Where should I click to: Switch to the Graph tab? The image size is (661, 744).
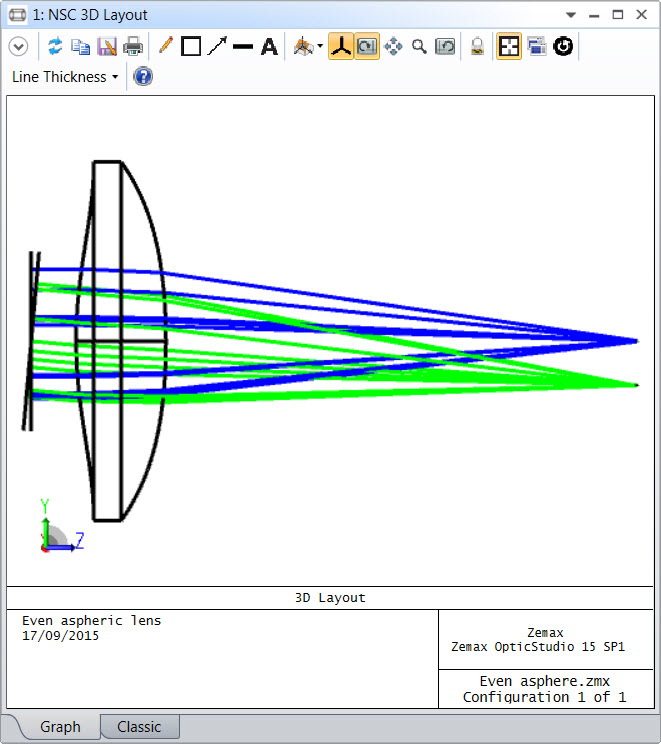60,726
